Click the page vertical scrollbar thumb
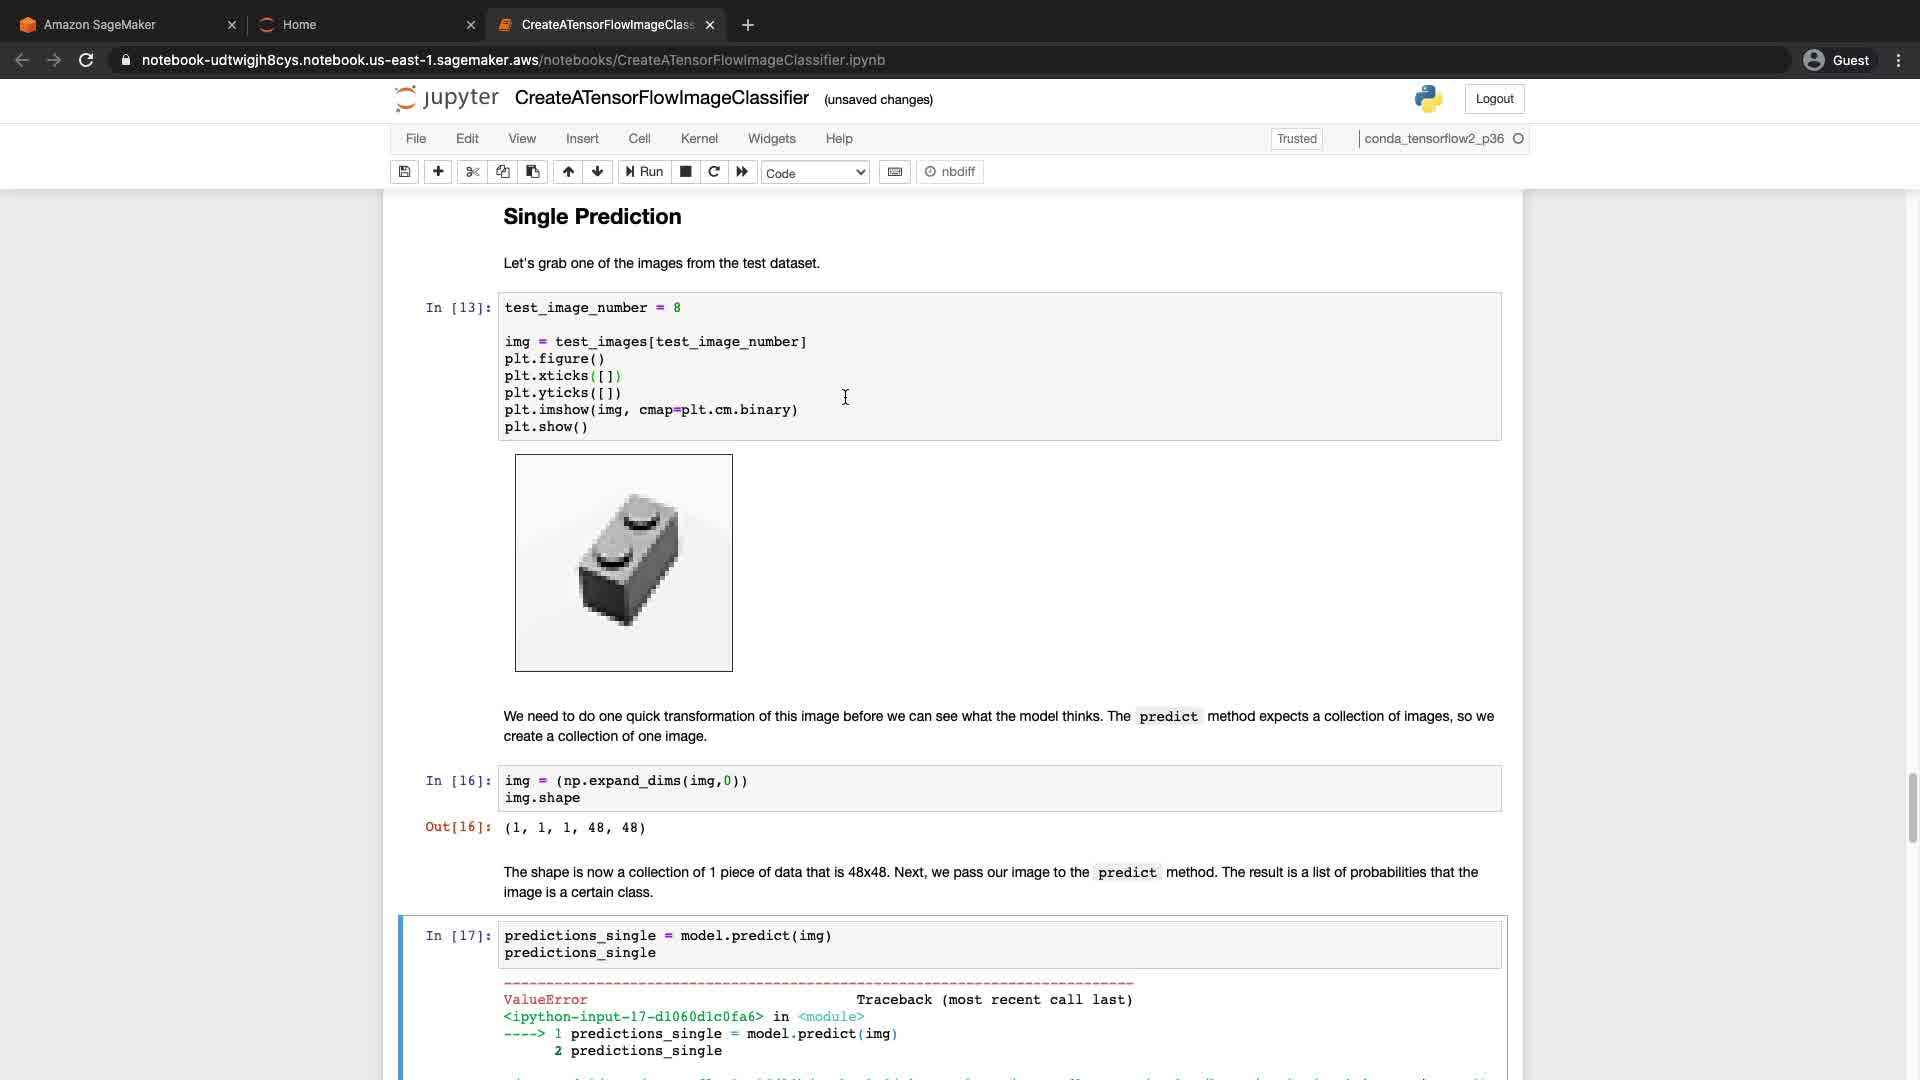Image resolution: width=1920 pixels, height=1080 pixels. pyautogui.click(x=1912, y=808)
